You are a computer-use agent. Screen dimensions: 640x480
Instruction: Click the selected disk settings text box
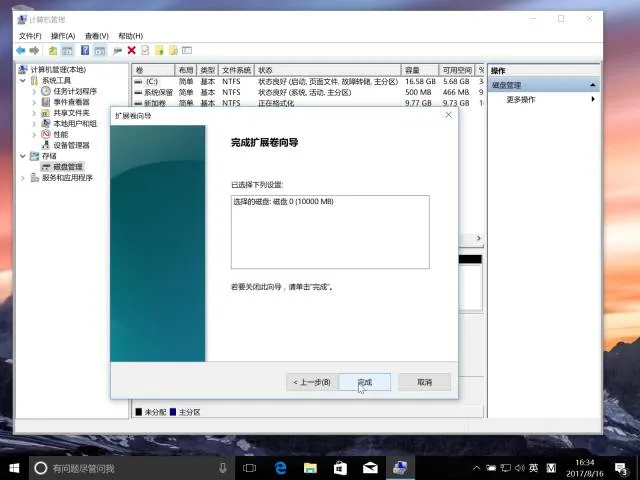(x=330, y=232)
